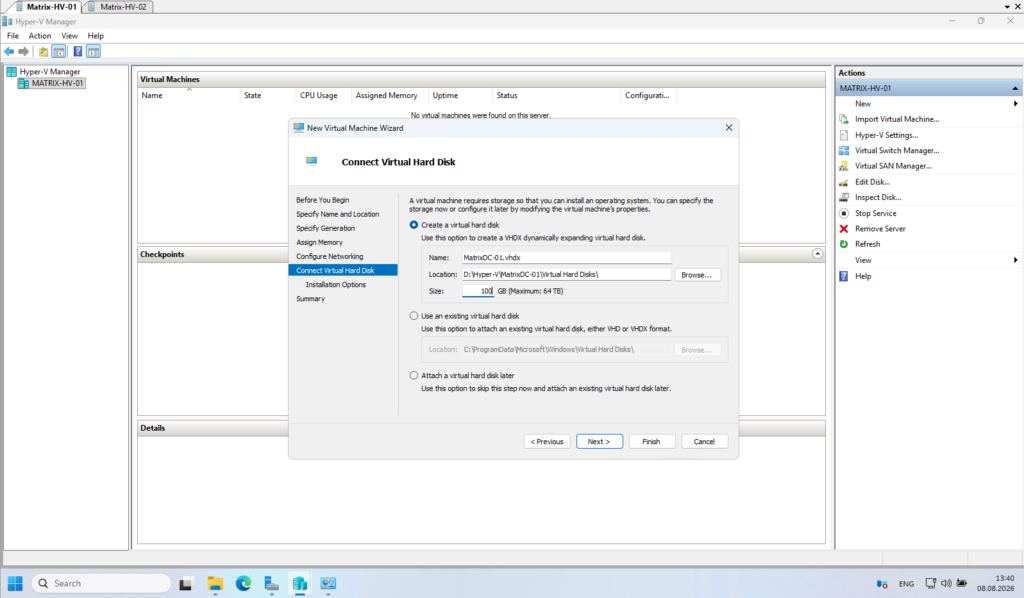The height and width of the screenshot is (598, 1024).
Task: Go to Specify Name and Location wizard step
Action: click(338, 214)
